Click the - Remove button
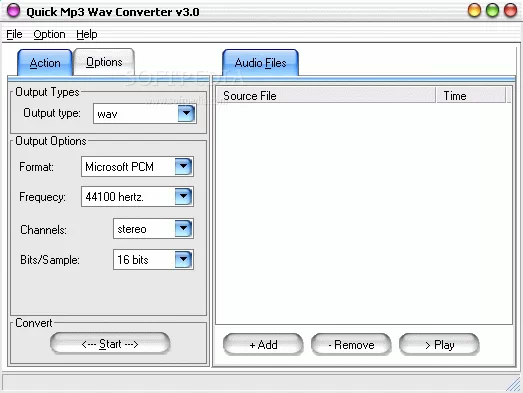523x393 pixels. (x=351, y=345)
